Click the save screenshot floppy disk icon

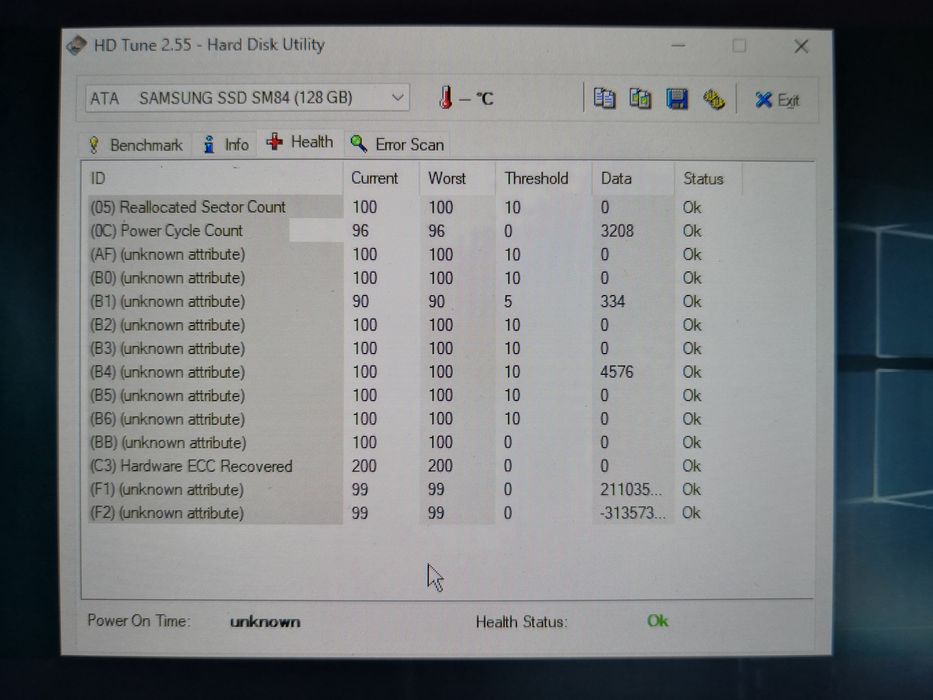[677, 99]
